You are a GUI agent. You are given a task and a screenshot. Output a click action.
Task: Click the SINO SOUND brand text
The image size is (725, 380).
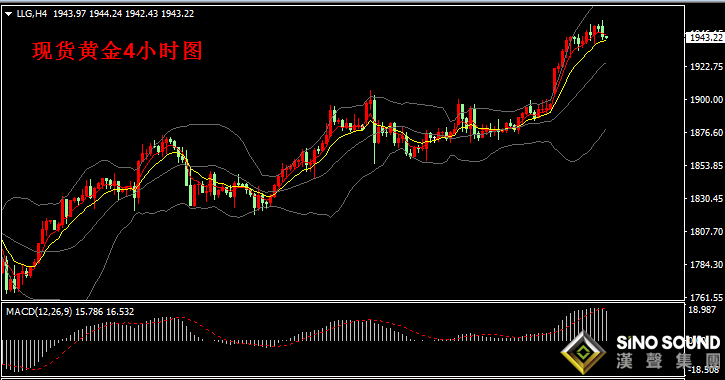tap(668, 343)
